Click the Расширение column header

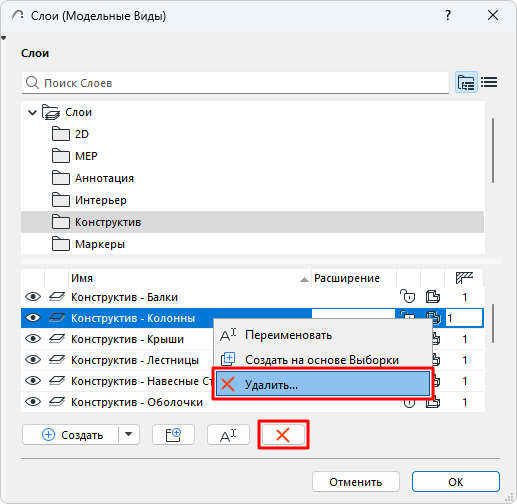pos(354,278)
